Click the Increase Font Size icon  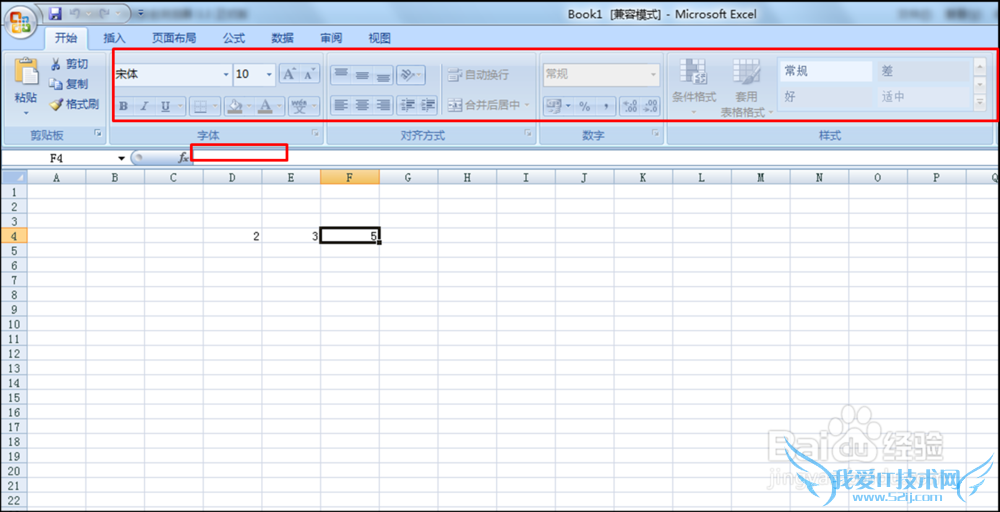click(288, 74)
